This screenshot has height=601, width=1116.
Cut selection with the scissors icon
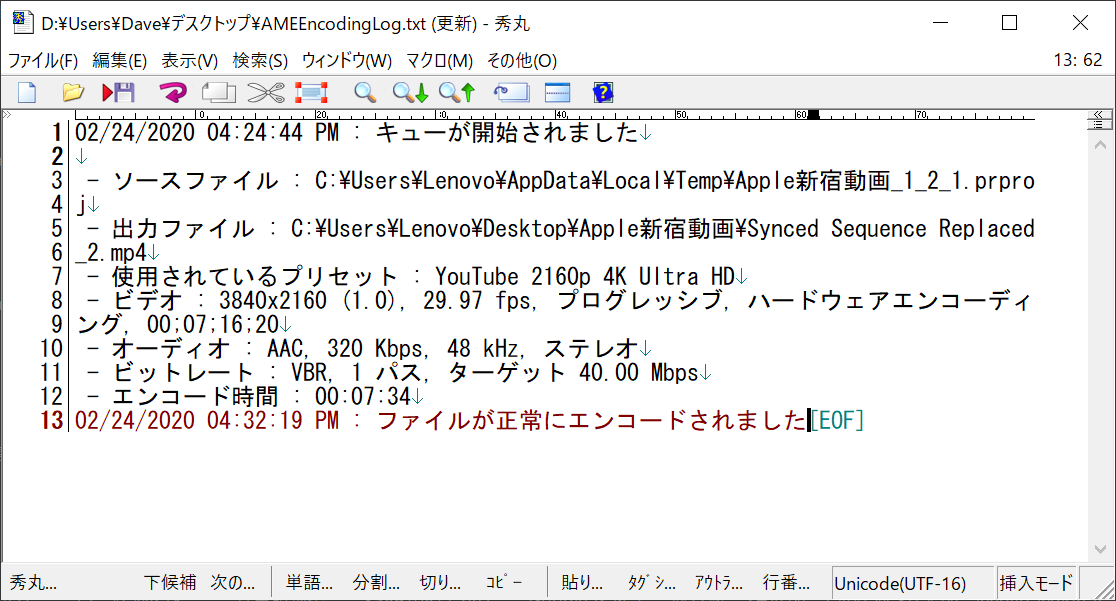[265, 93]
